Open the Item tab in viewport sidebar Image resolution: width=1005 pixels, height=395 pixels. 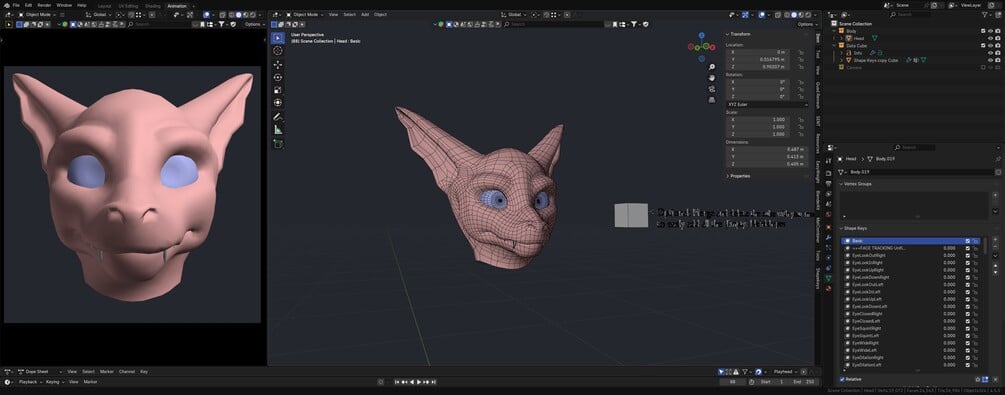tap(818, 38)
